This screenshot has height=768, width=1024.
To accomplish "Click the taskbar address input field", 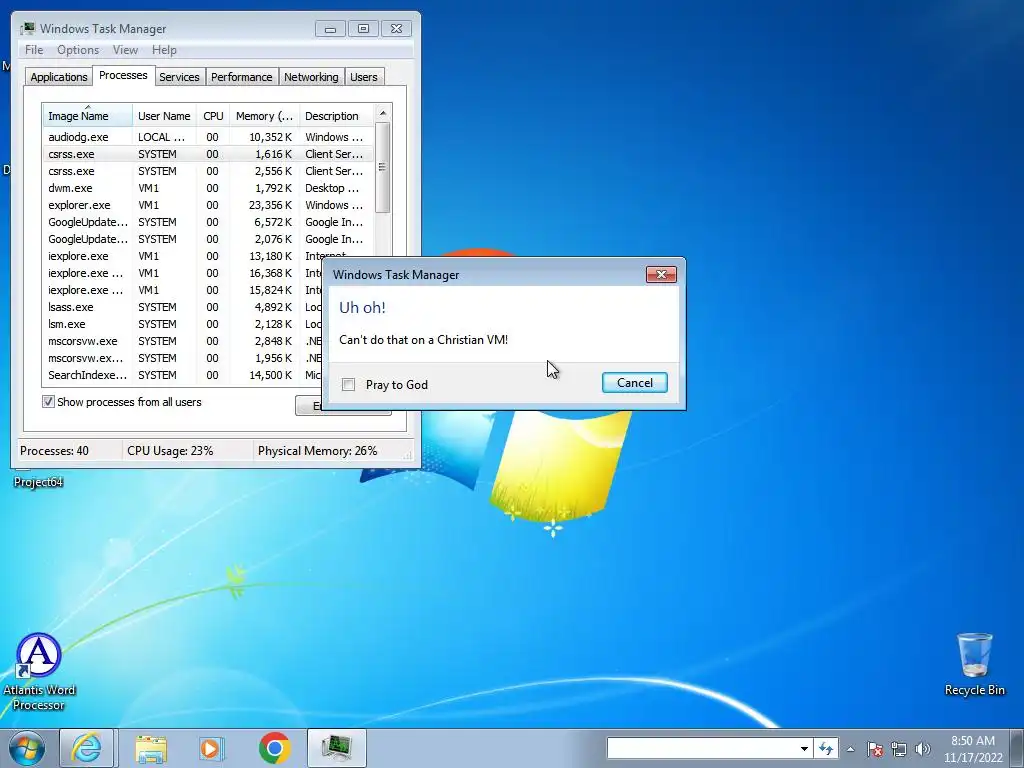I will tap(701, 748).
